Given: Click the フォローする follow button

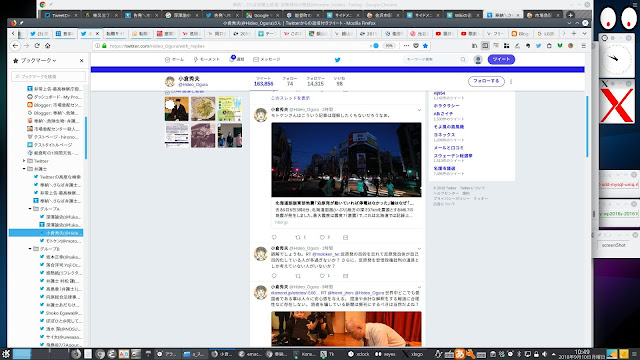Looking at the screenshot, I should 486,81.
